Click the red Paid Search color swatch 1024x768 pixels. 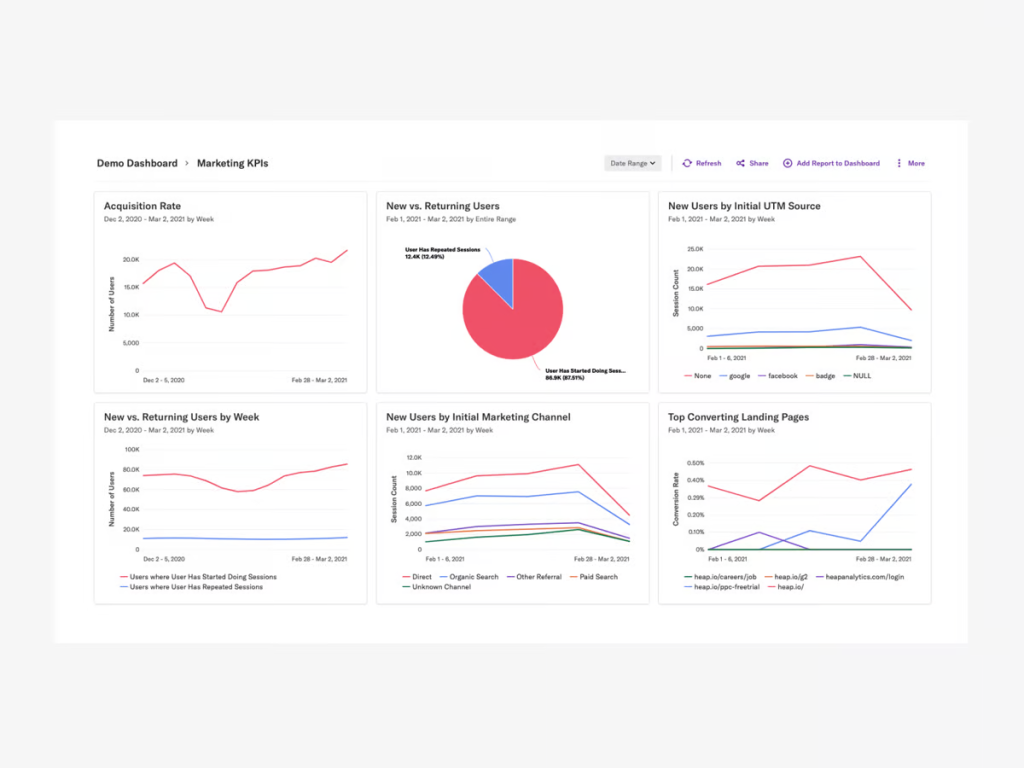pos(573,577)
